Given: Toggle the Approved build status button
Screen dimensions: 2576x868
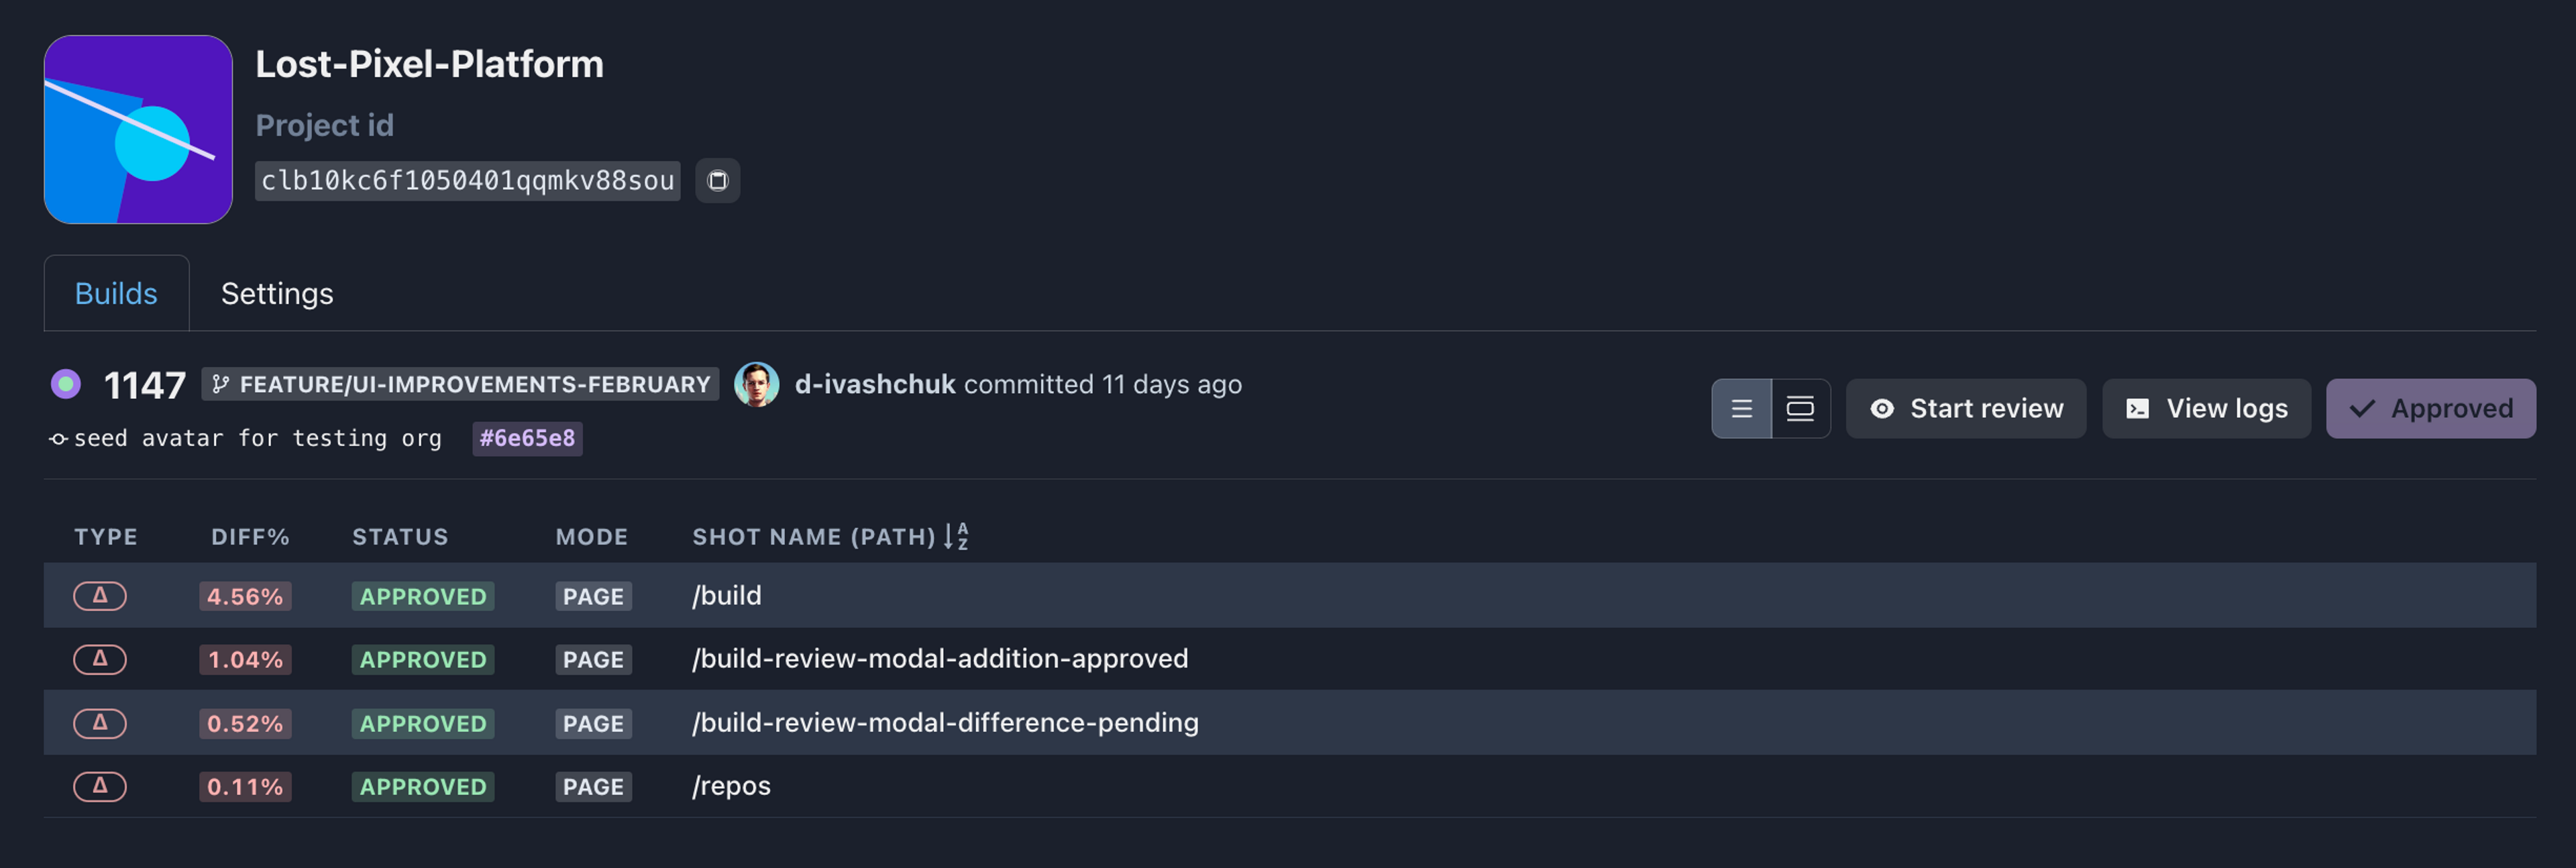Looking at the screenshot, I should 2430,409.
